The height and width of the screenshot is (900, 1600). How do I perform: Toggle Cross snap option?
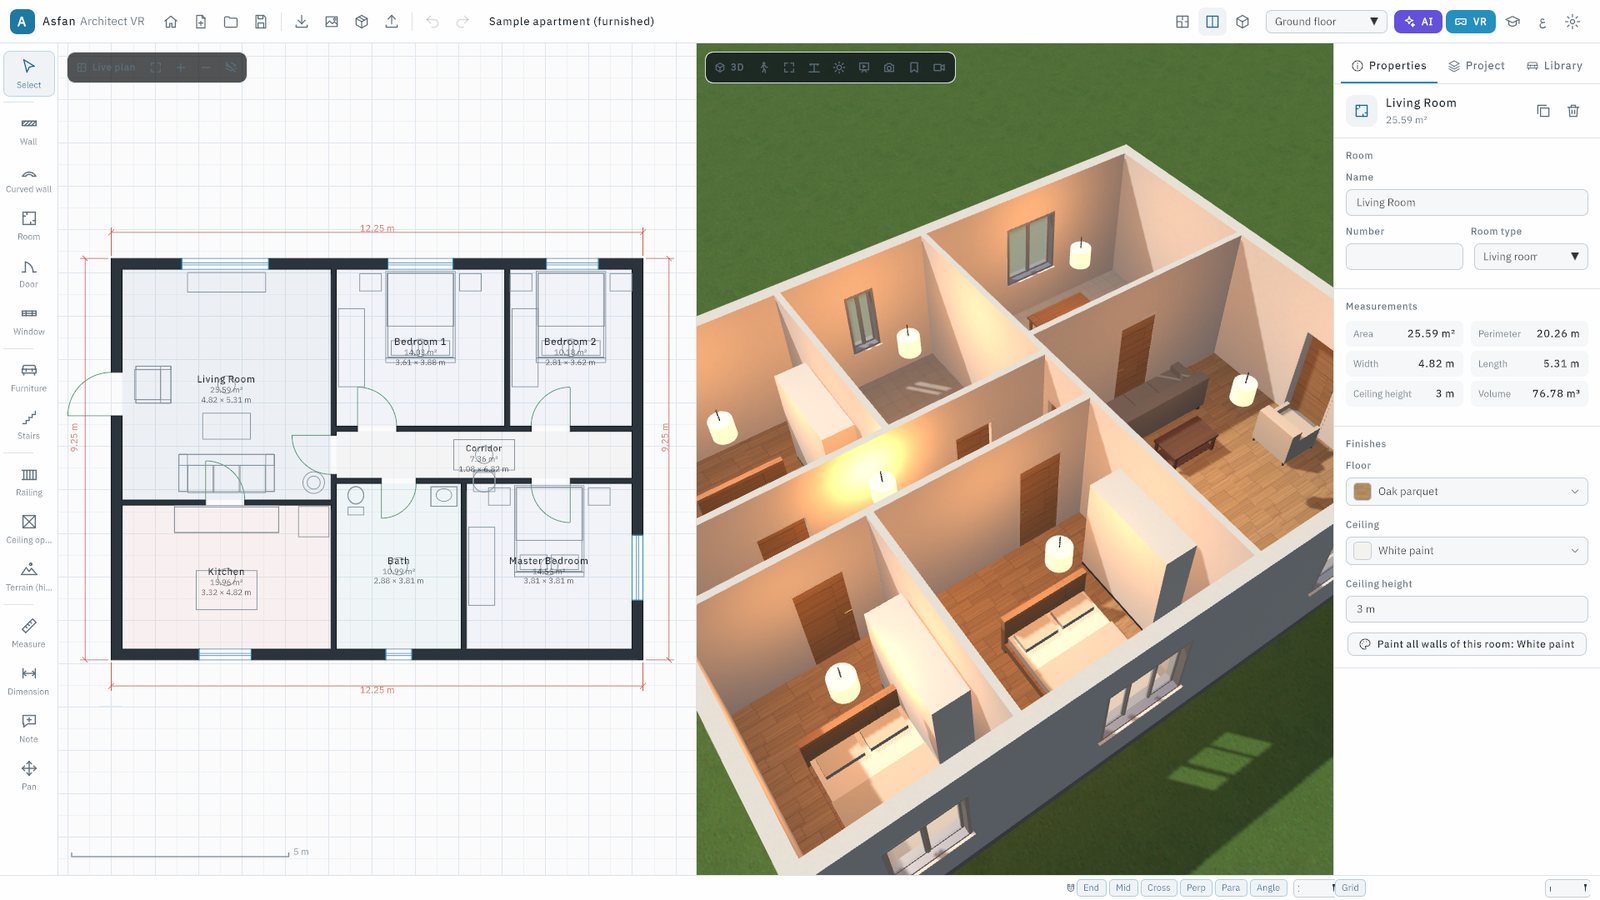click(1159, 888)
